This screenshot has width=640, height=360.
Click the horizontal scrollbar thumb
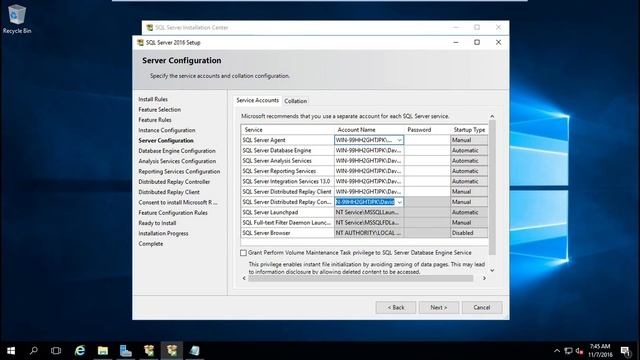[360, 278]
